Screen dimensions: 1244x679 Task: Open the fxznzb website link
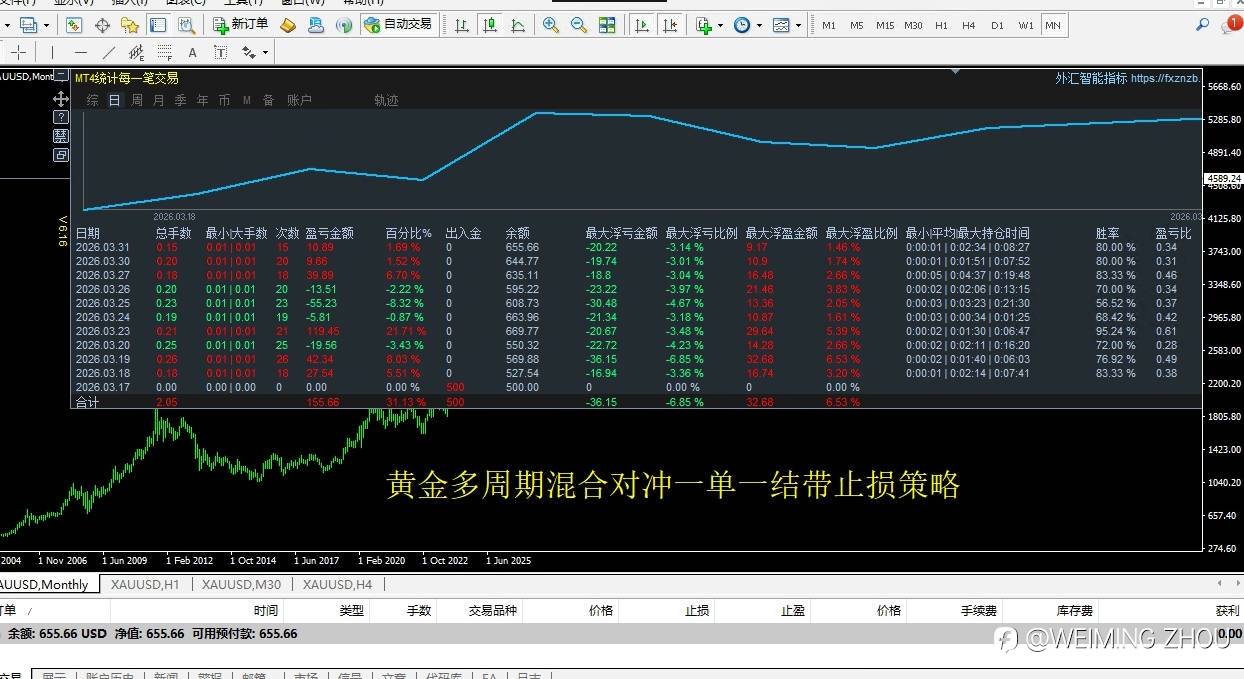click(1165, 78)
